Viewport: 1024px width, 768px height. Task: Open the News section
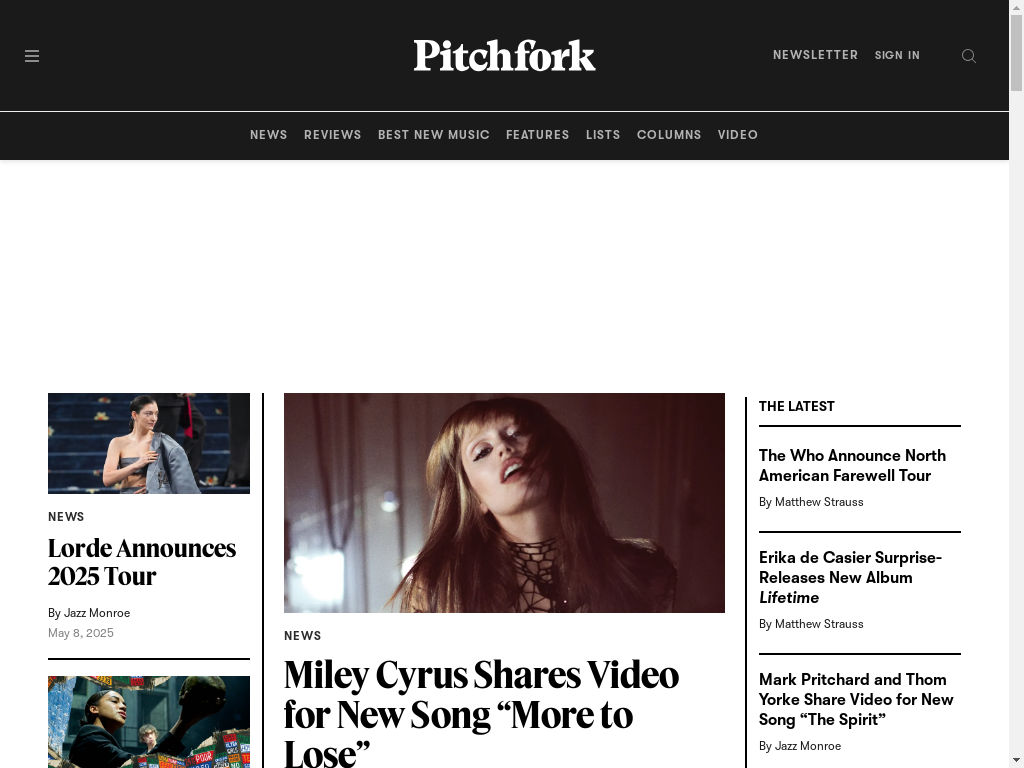click(268, 135)
